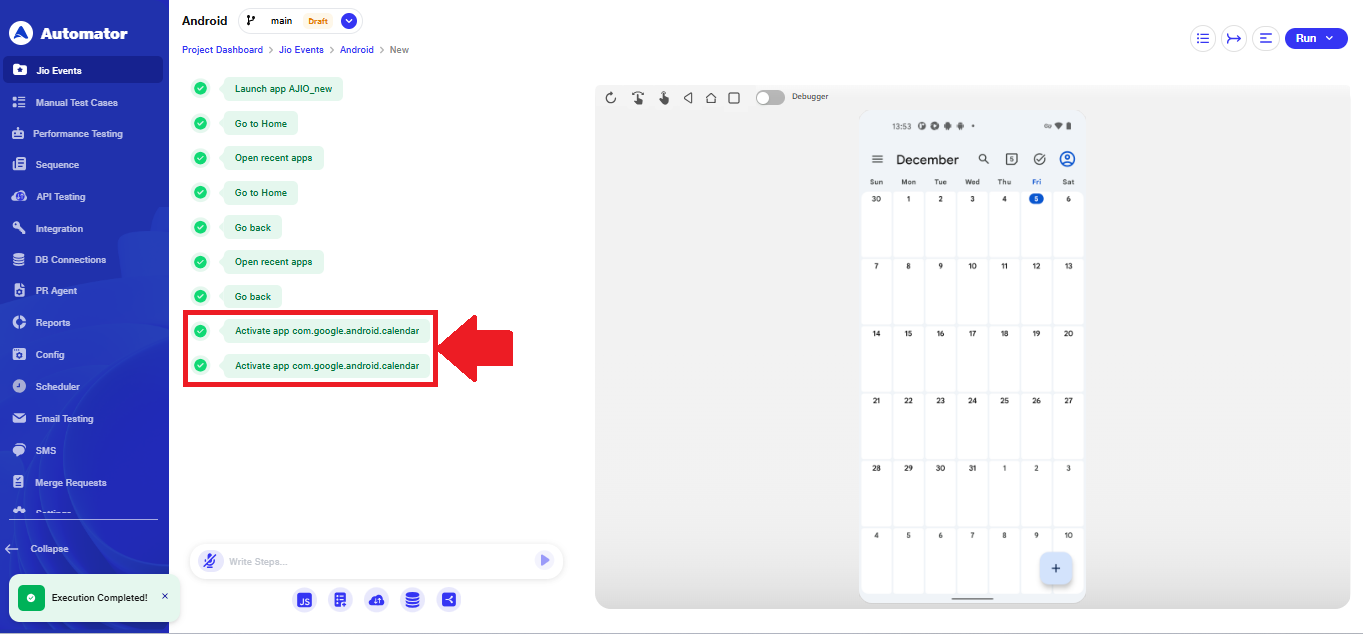
Task: Expand the Run button dropdown arrow
Action: click(1329, 39)
